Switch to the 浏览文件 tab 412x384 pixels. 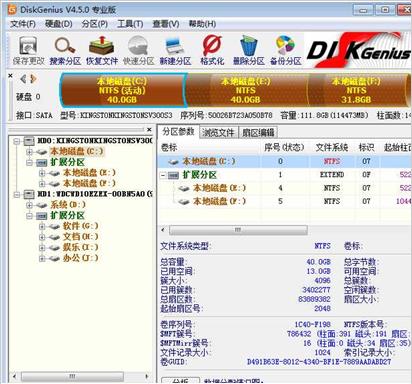tap(218, 132)
